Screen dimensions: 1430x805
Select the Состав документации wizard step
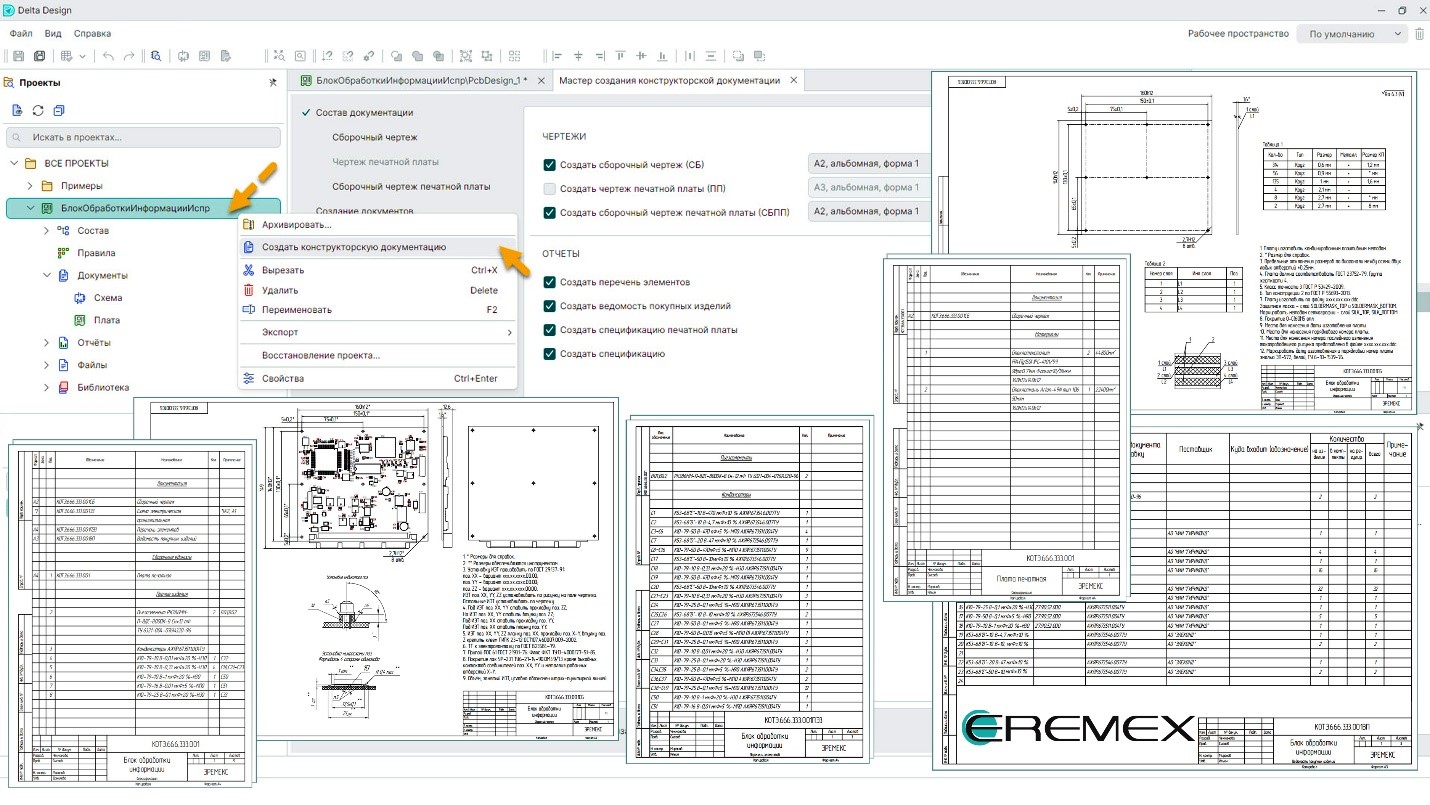pos(364,113)
